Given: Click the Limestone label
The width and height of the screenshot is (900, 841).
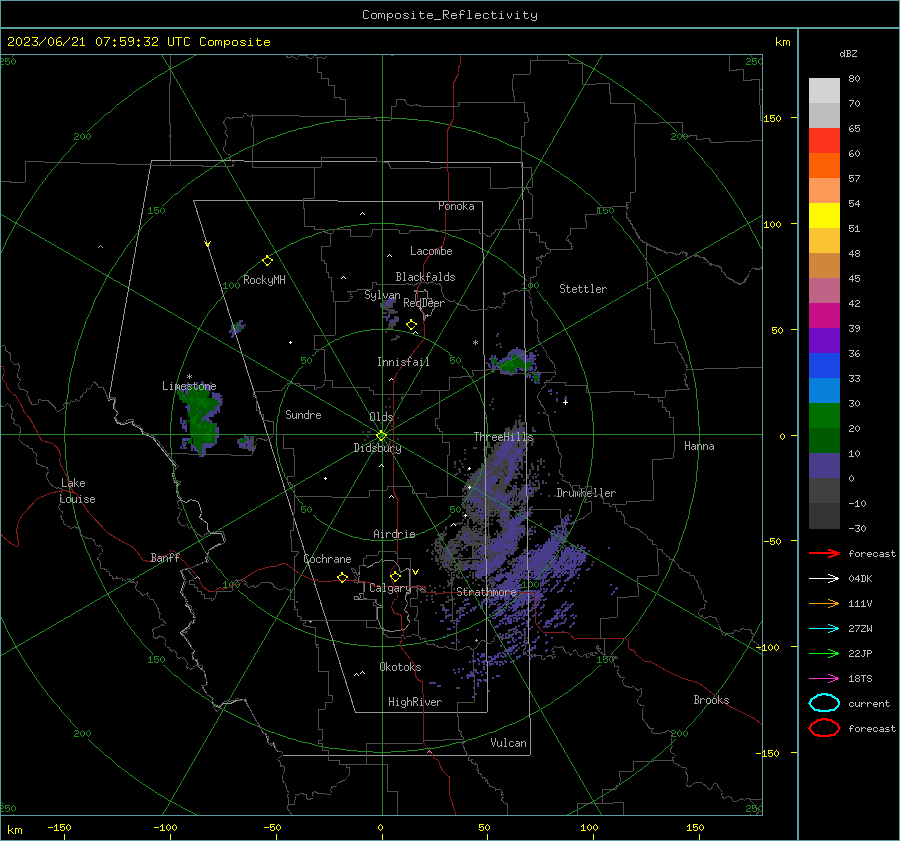Looking at the screenshot, I should click(x=189, y=386).
